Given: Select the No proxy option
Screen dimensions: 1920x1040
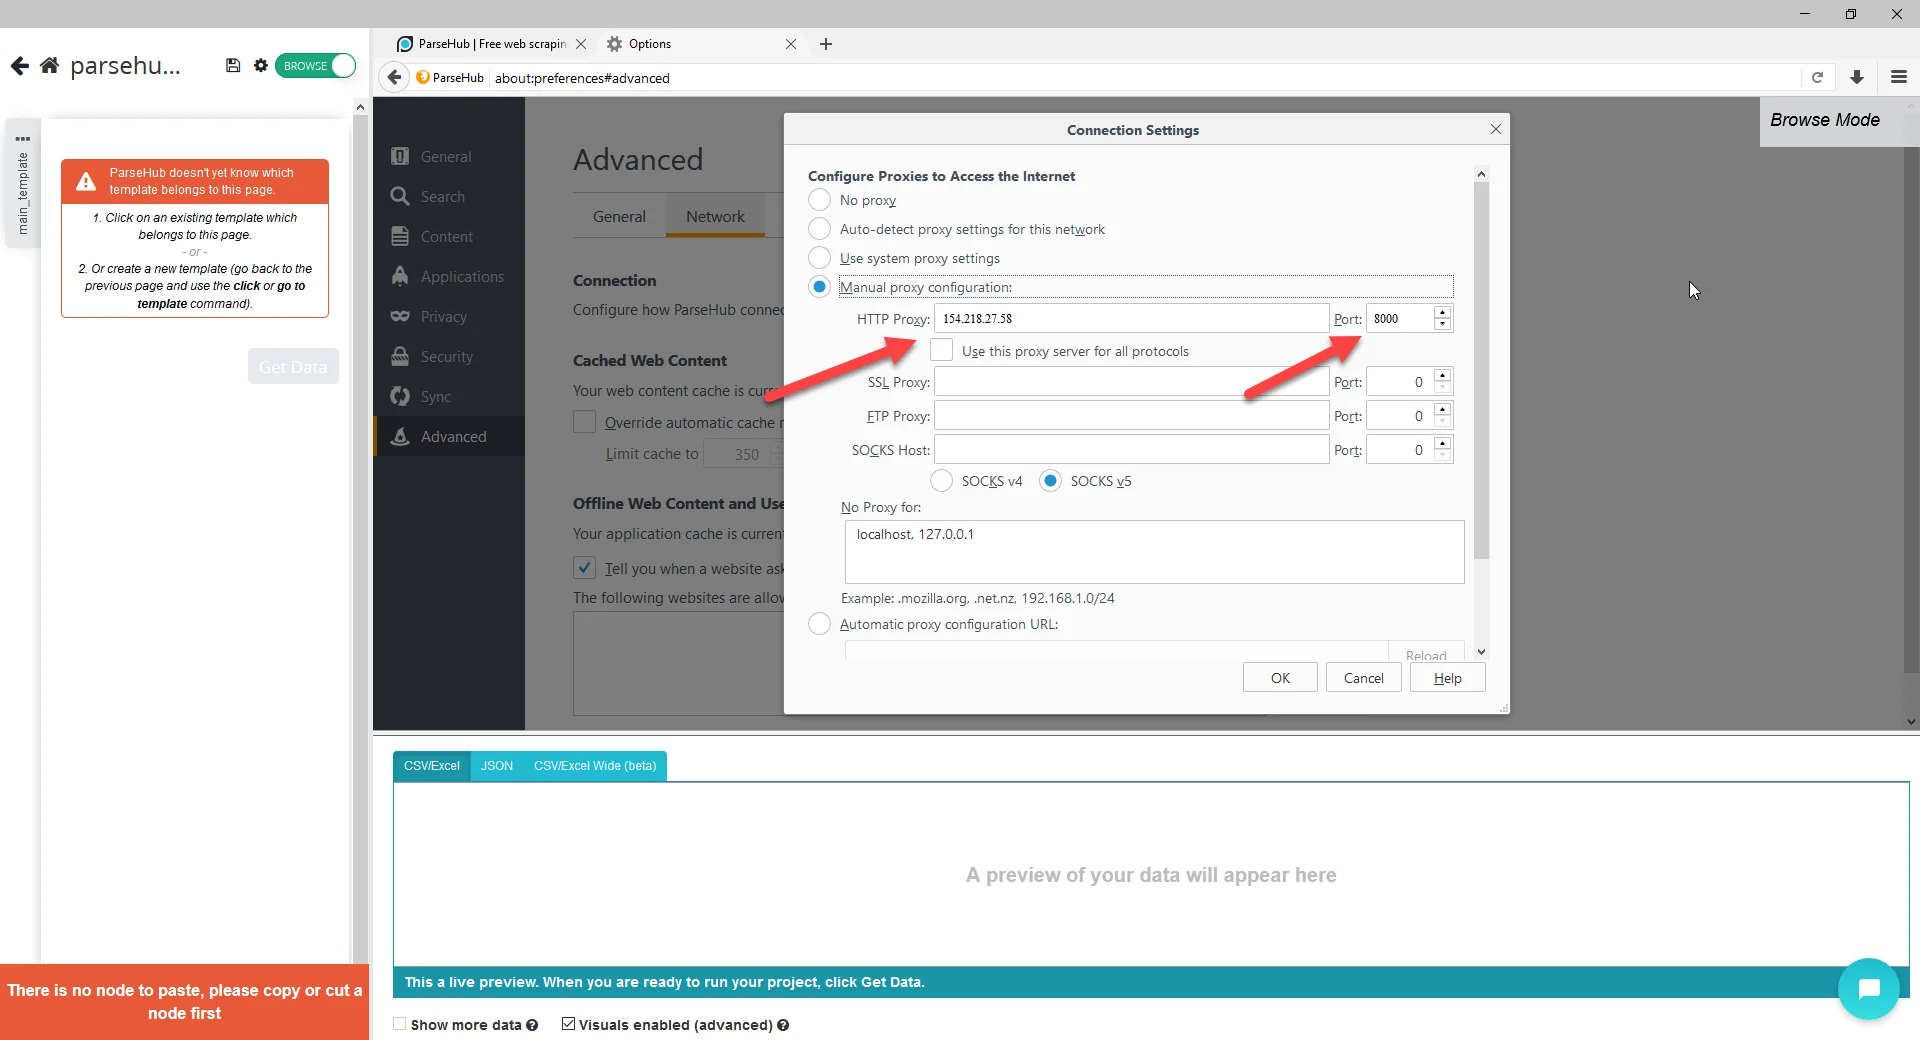Looking at the screenshot, I should pyautogui.click(x=819, y=200).
